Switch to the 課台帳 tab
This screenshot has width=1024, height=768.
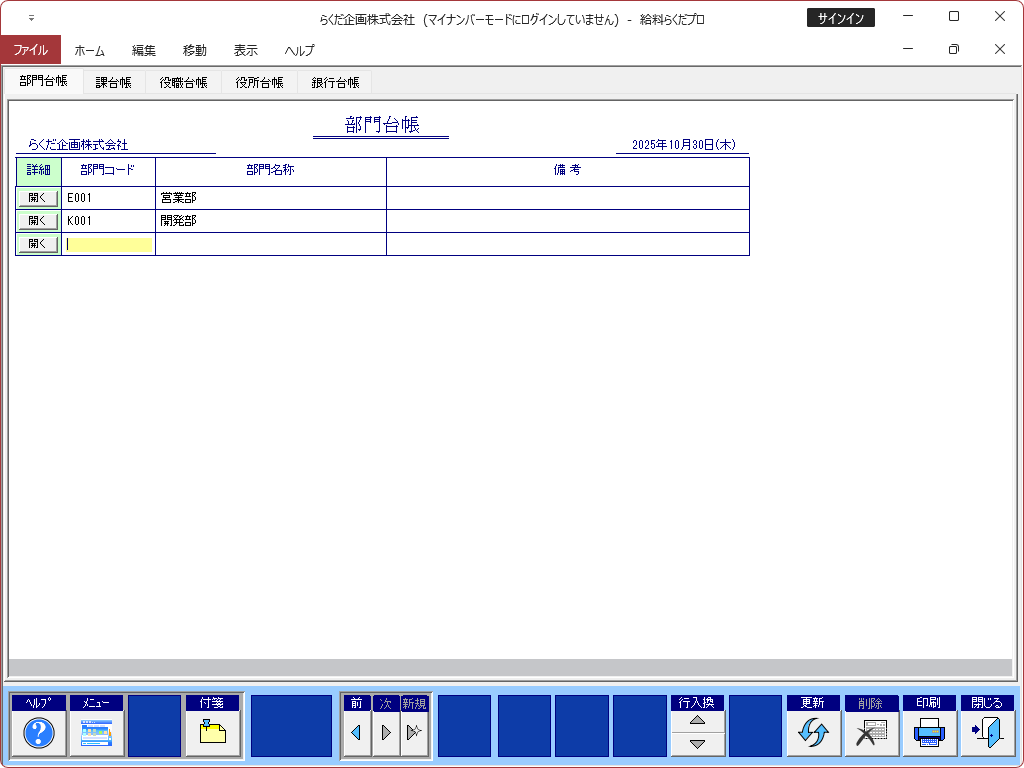pyautogui.click(x=113, y=83)
